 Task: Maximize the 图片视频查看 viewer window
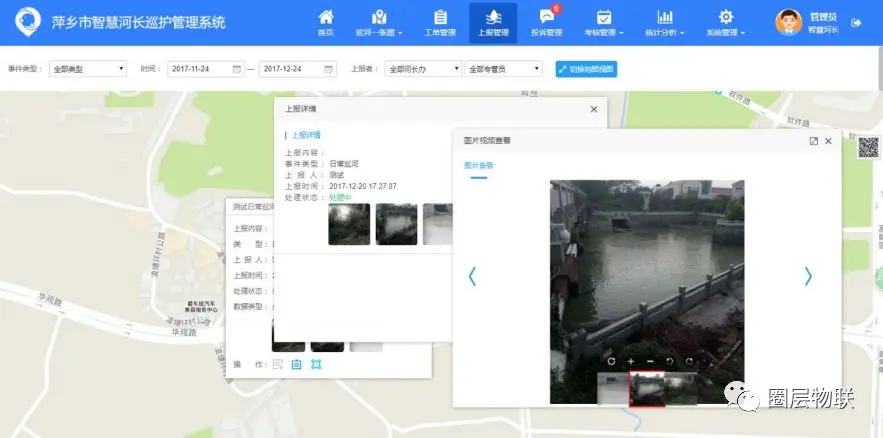tap(813, 141)
